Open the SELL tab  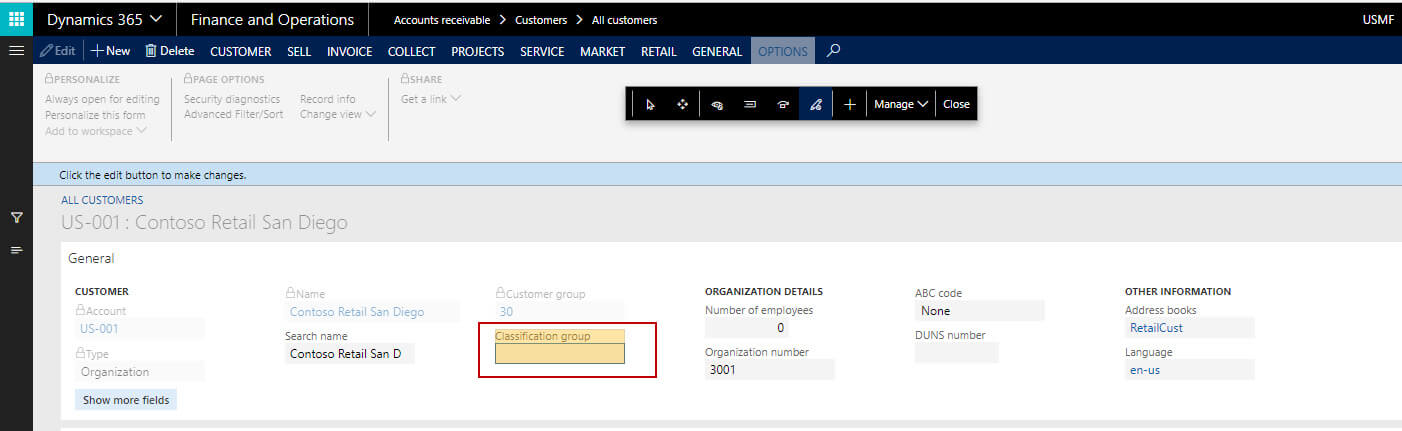click(x=299, y=51)
